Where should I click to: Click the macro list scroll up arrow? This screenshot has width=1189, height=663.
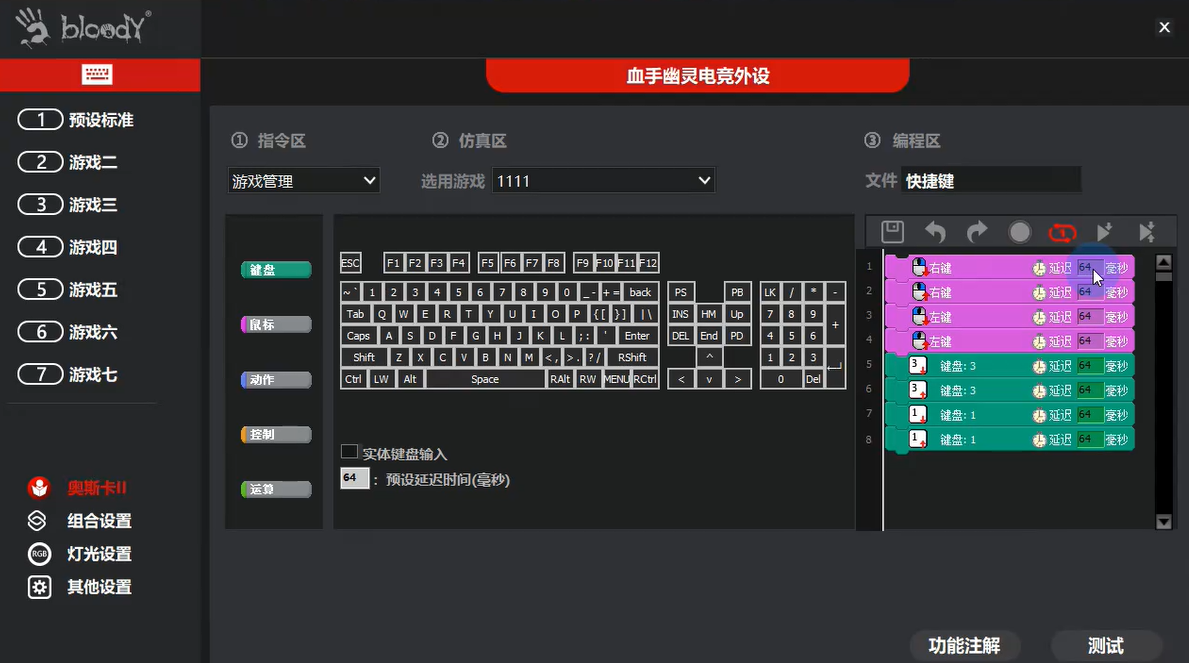1163,262
